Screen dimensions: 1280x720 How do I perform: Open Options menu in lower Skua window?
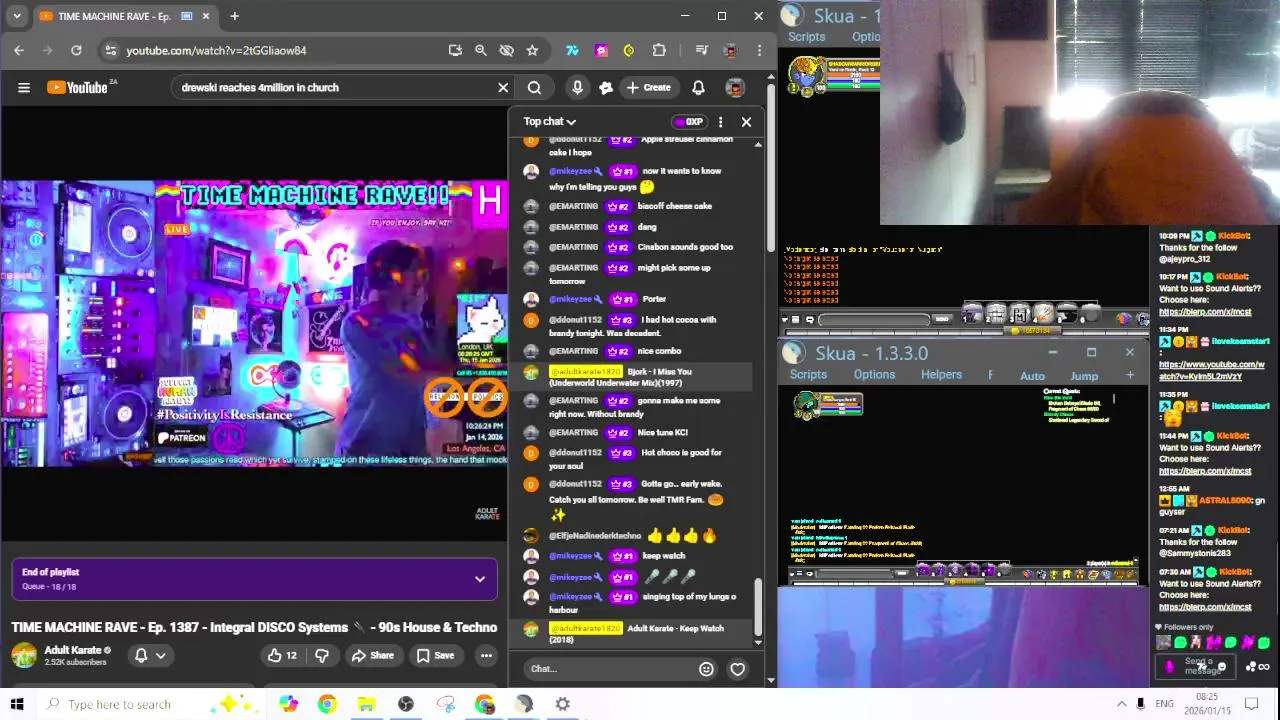pos(874,375)
